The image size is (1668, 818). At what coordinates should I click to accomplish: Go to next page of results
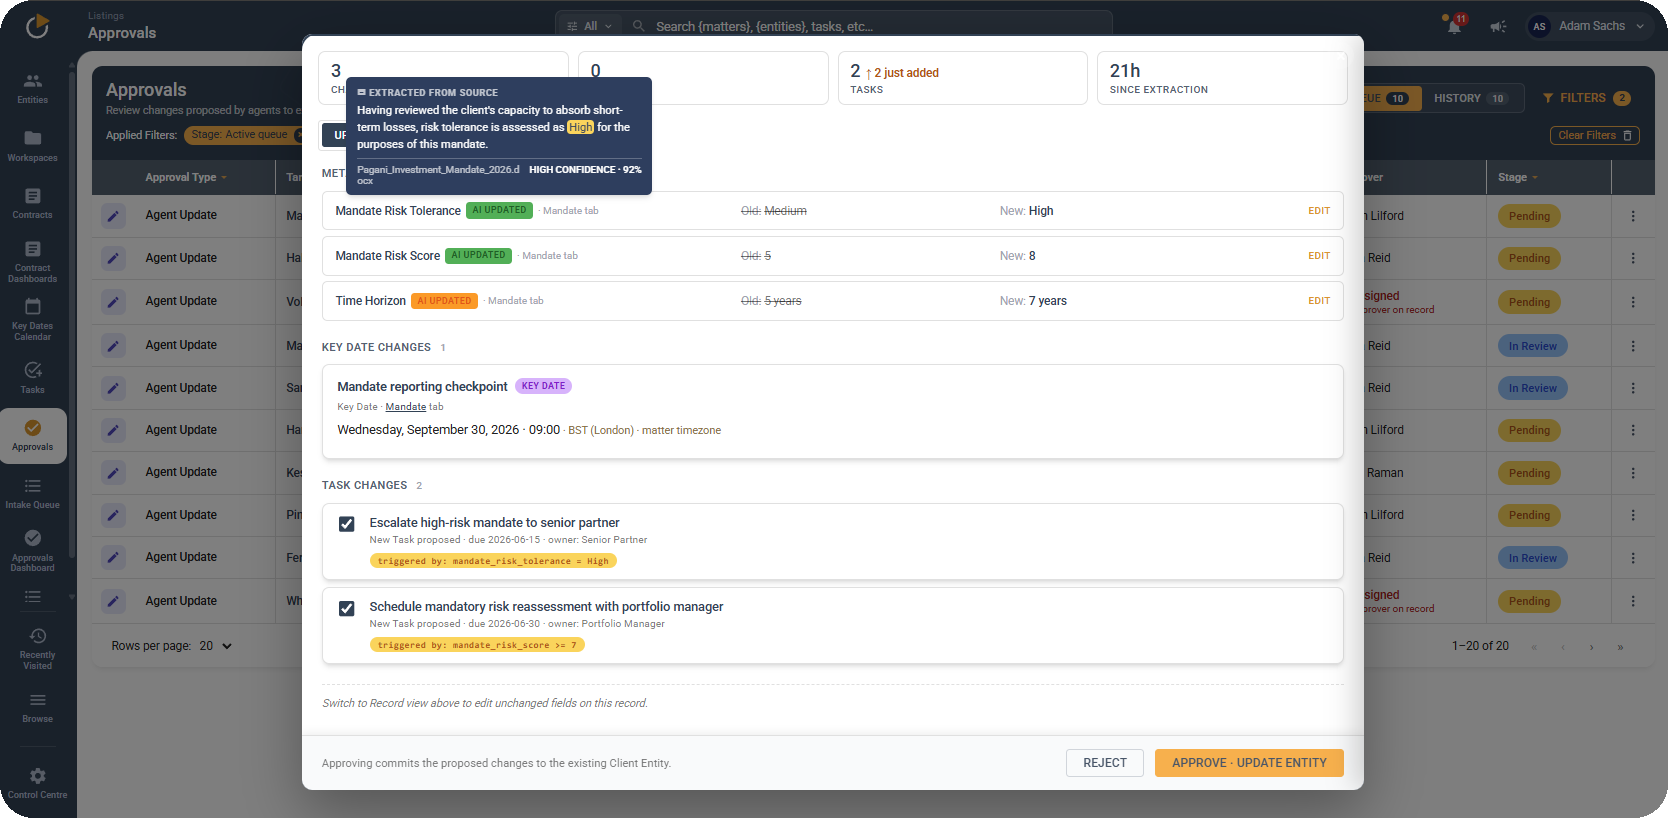(x=1591, y=647)
